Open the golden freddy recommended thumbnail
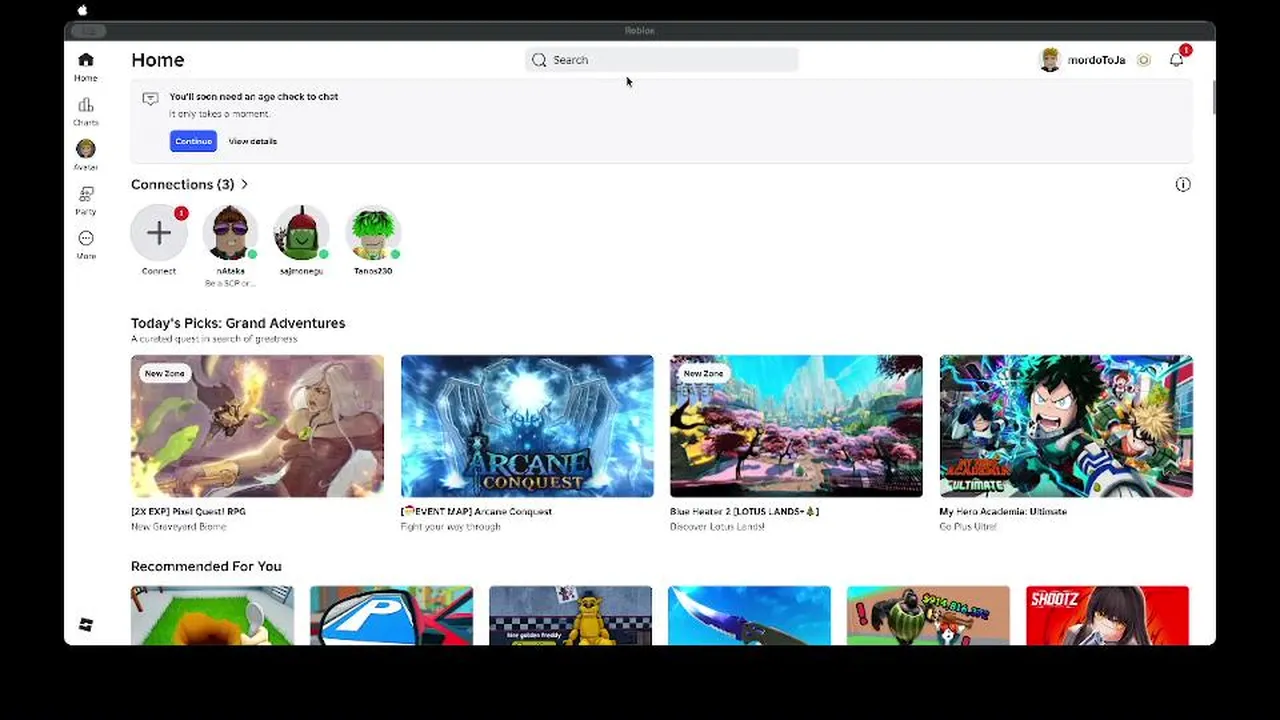Screen dimensions: 1280x720 pyautogui.click(x=570, y=615)
